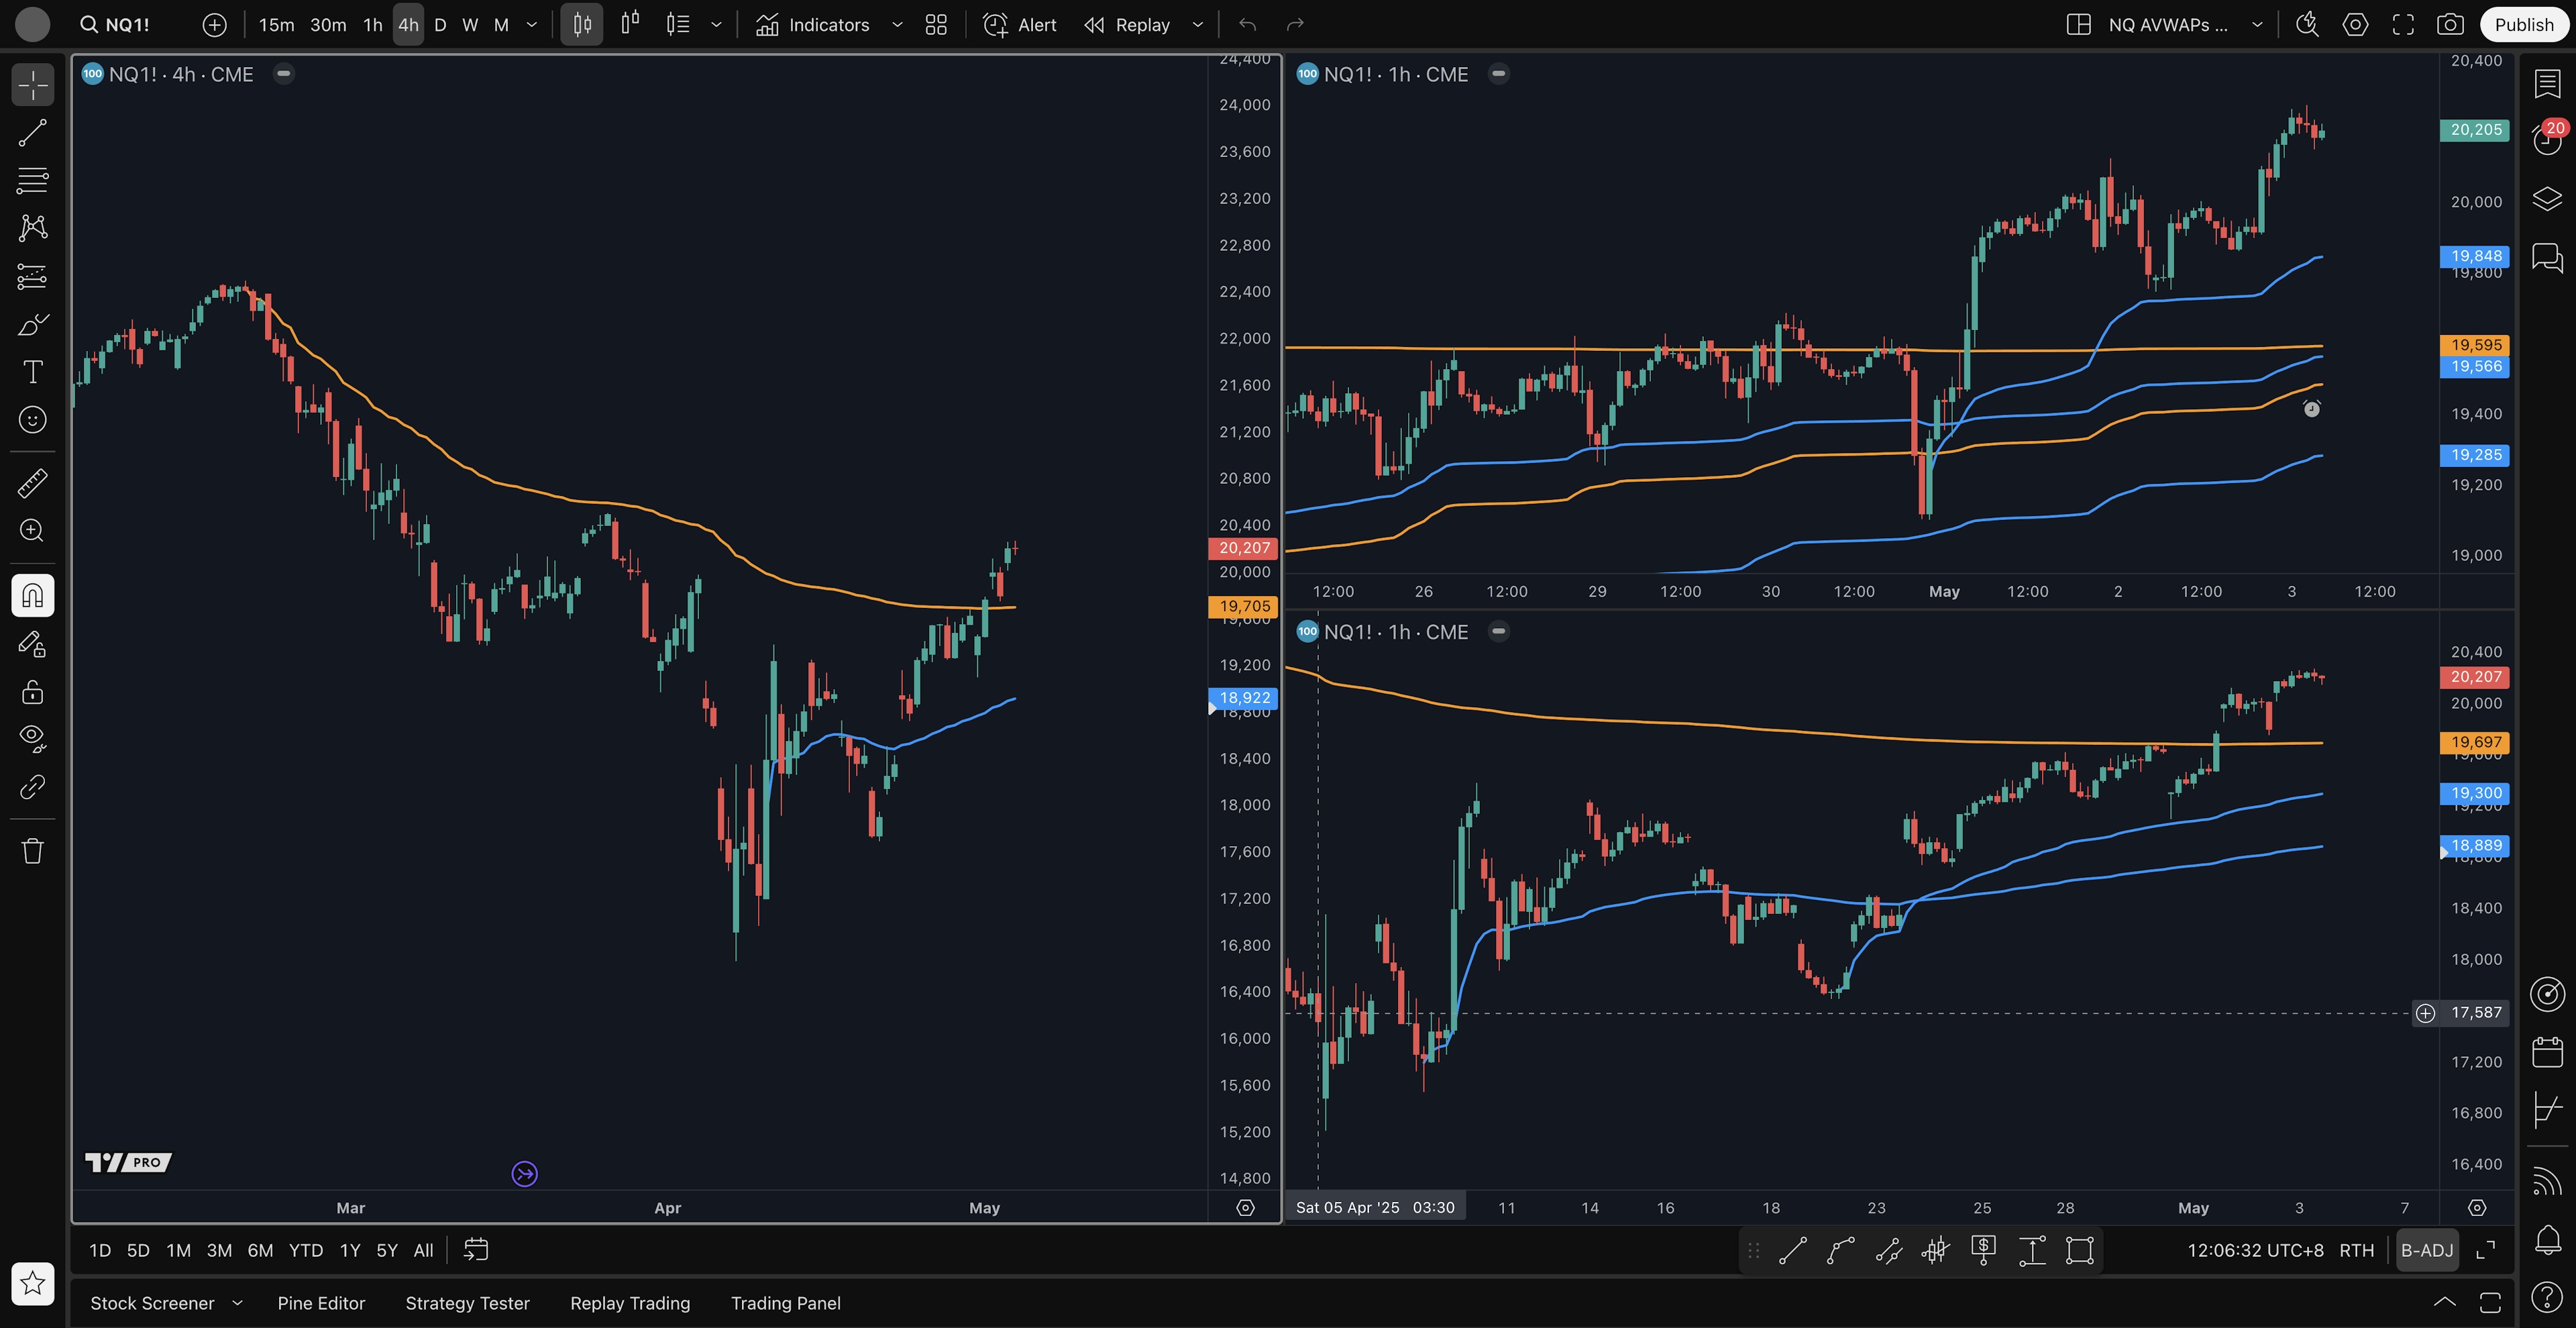Select the YTD date range
Screen dimensions: 2576x1328
click(305, 1250)
